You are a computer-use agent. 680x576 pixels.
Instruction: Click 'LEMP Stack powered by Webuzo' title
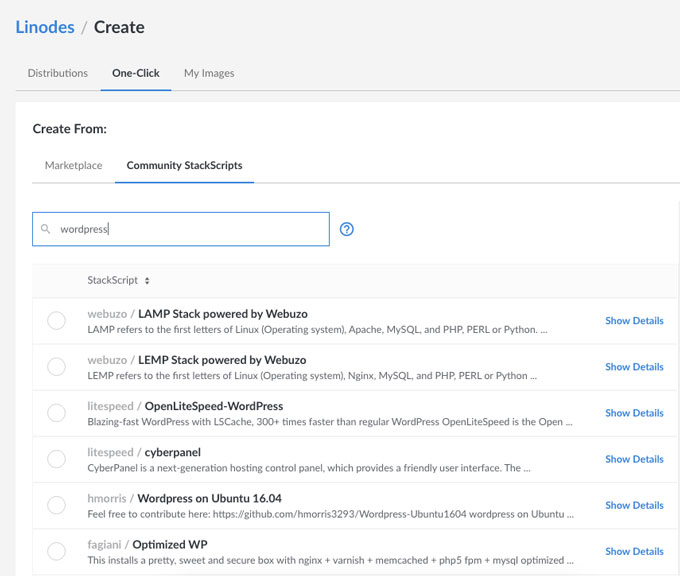222,360
